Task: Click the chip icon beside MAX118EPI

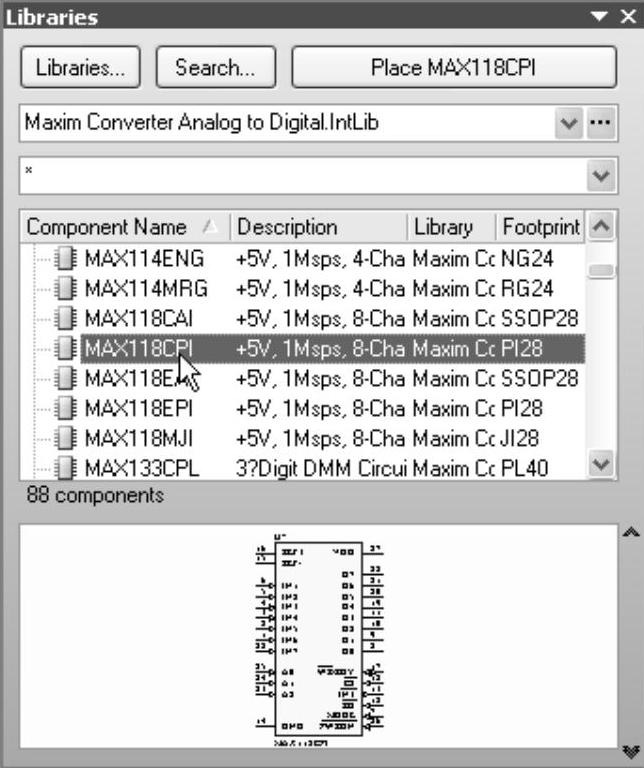Action: [66, 408]
